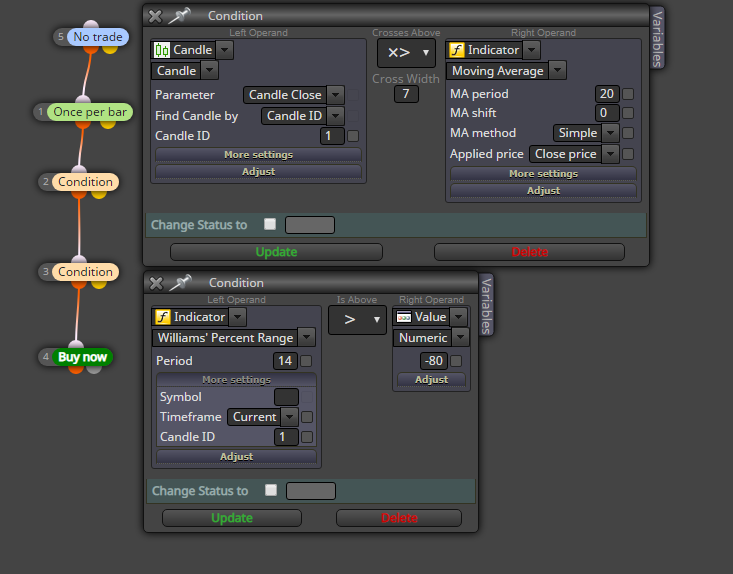Select the Once per bar block

(x=90, y=112)
